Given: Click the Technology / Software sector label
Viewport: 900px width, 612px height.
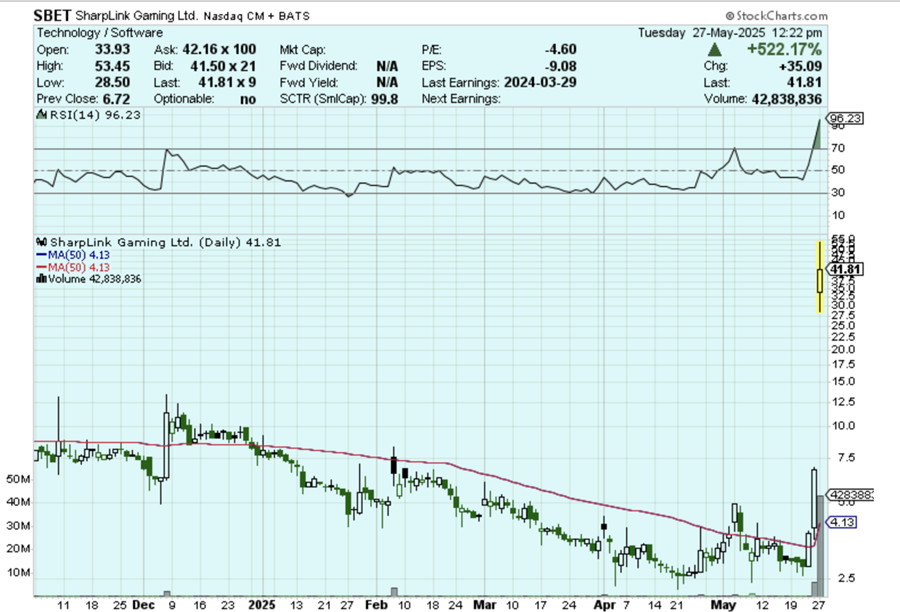Looking at the screenshot, I should [100, 33].
